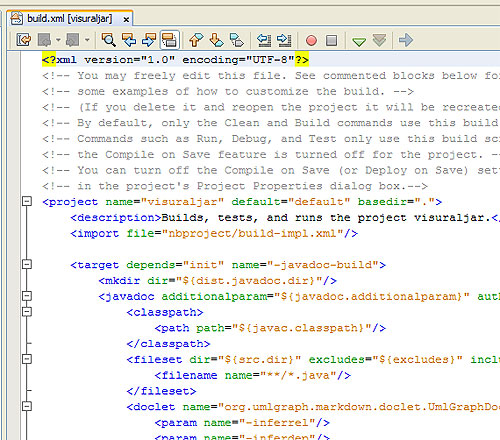Click doclet name org.umlgraph value
Screen dimensions: 500x440
pos(359,407)
